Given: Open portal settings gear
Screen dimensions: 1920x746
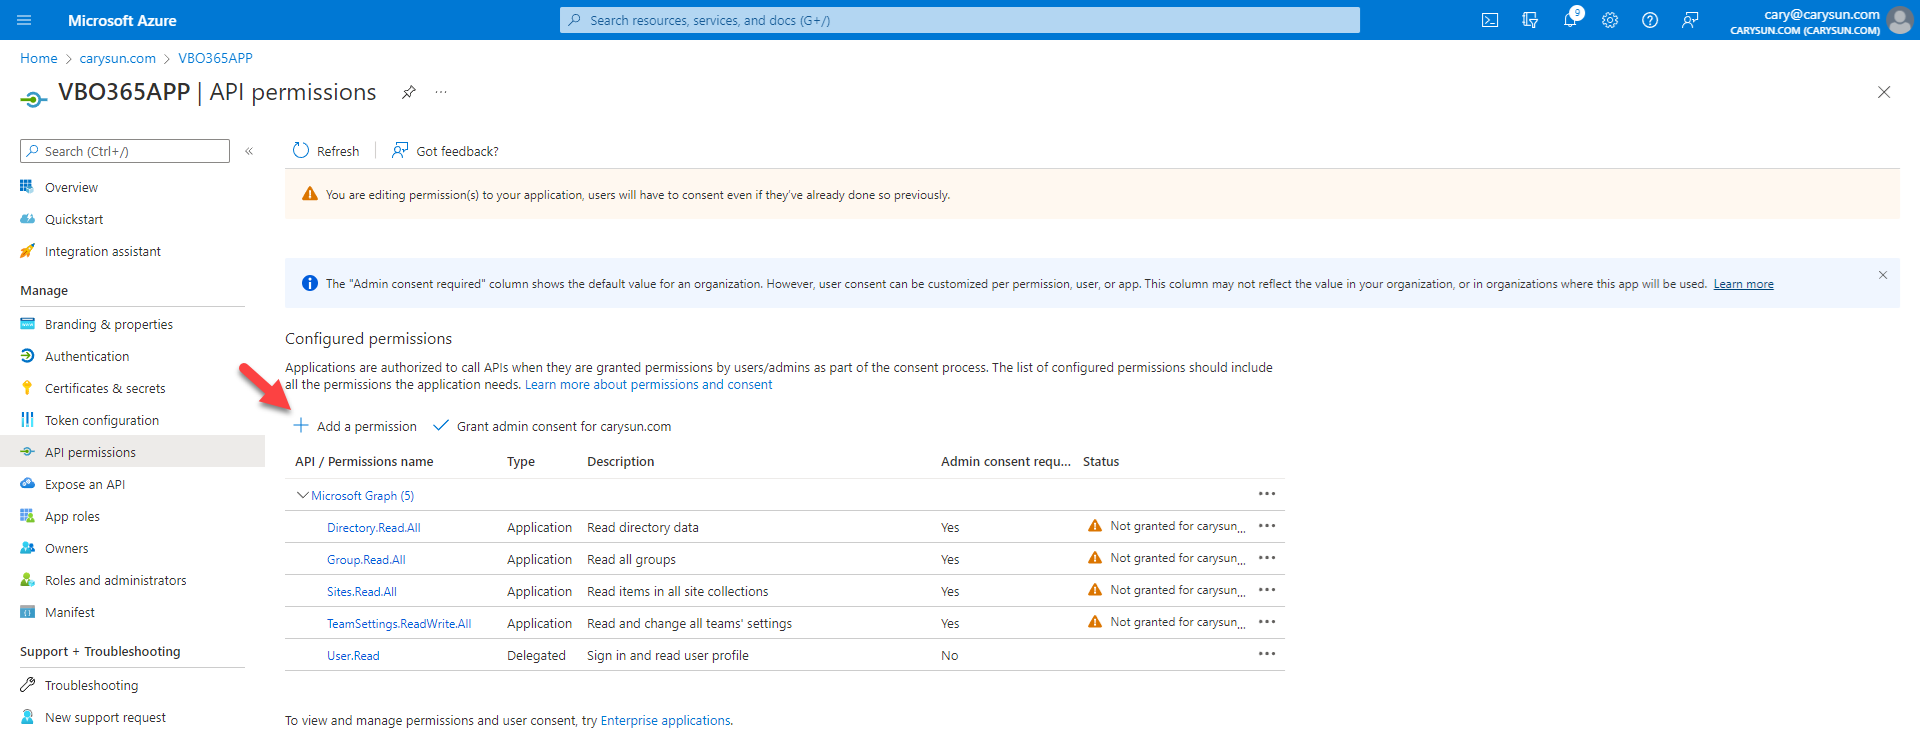Looking at the screenshot, I should pos(1610,20).
